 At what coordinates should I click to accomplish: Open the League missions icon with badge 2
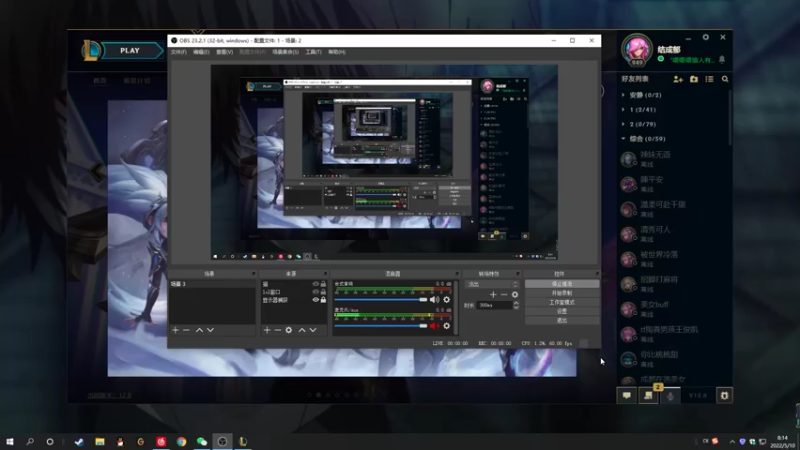648,395
